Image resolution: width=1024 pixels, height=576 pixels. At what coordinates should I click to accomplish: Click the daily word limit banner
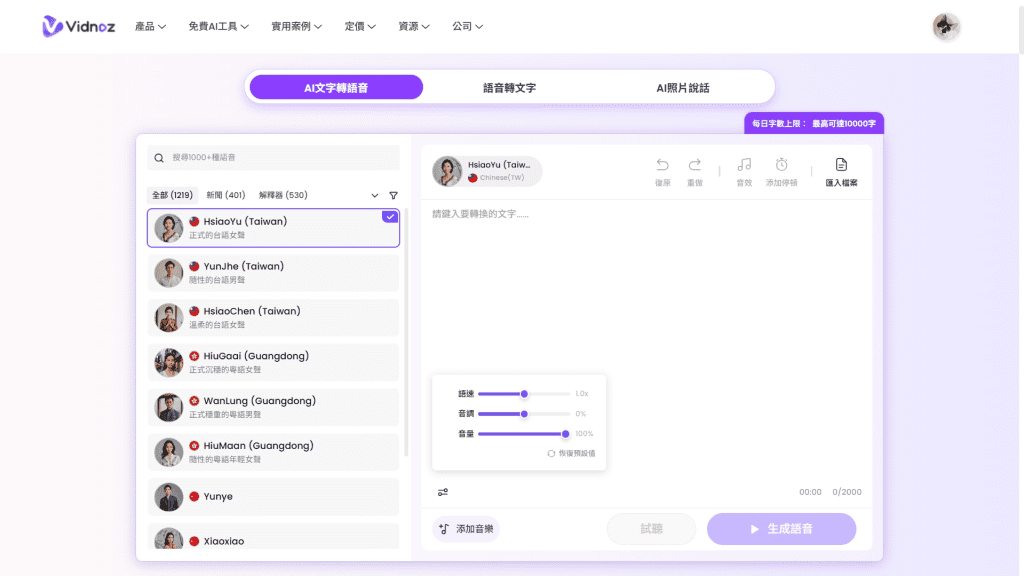click(814, 123)
